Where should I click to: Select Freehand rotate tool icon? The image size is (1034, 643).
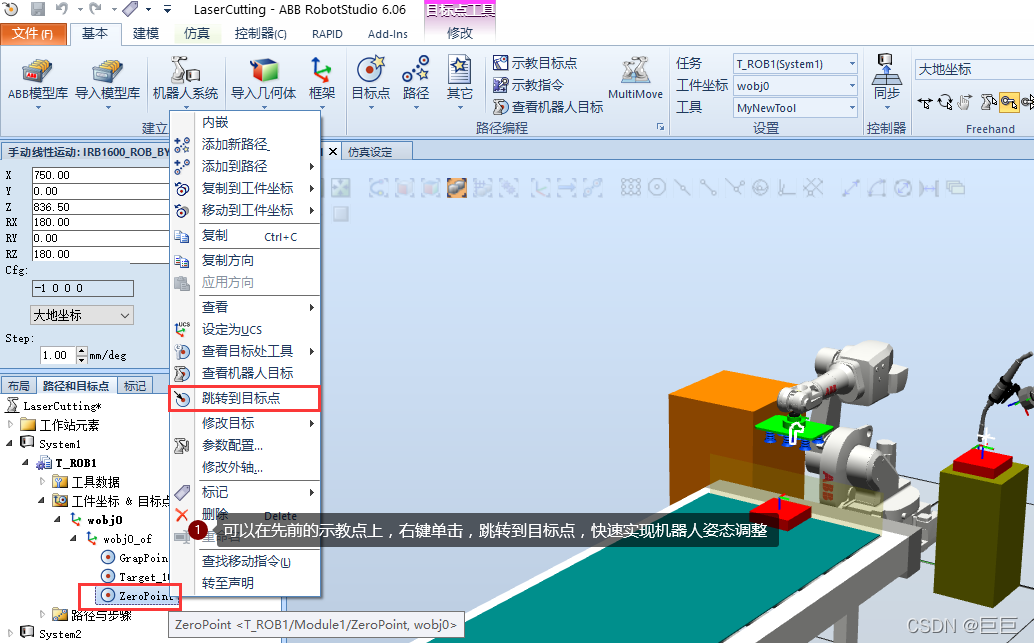[945, 102]
